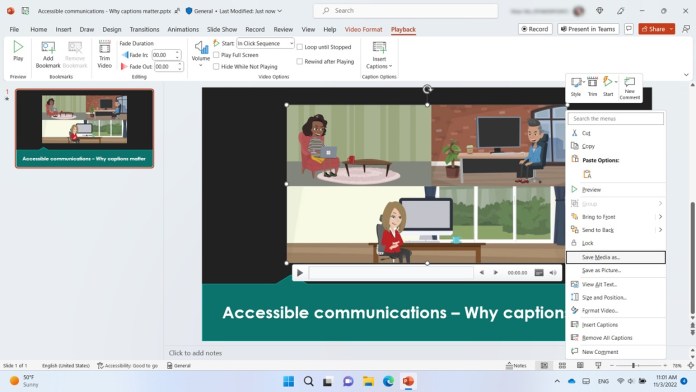Click the Play preview icon in ribbon

(x=18, y=47)
